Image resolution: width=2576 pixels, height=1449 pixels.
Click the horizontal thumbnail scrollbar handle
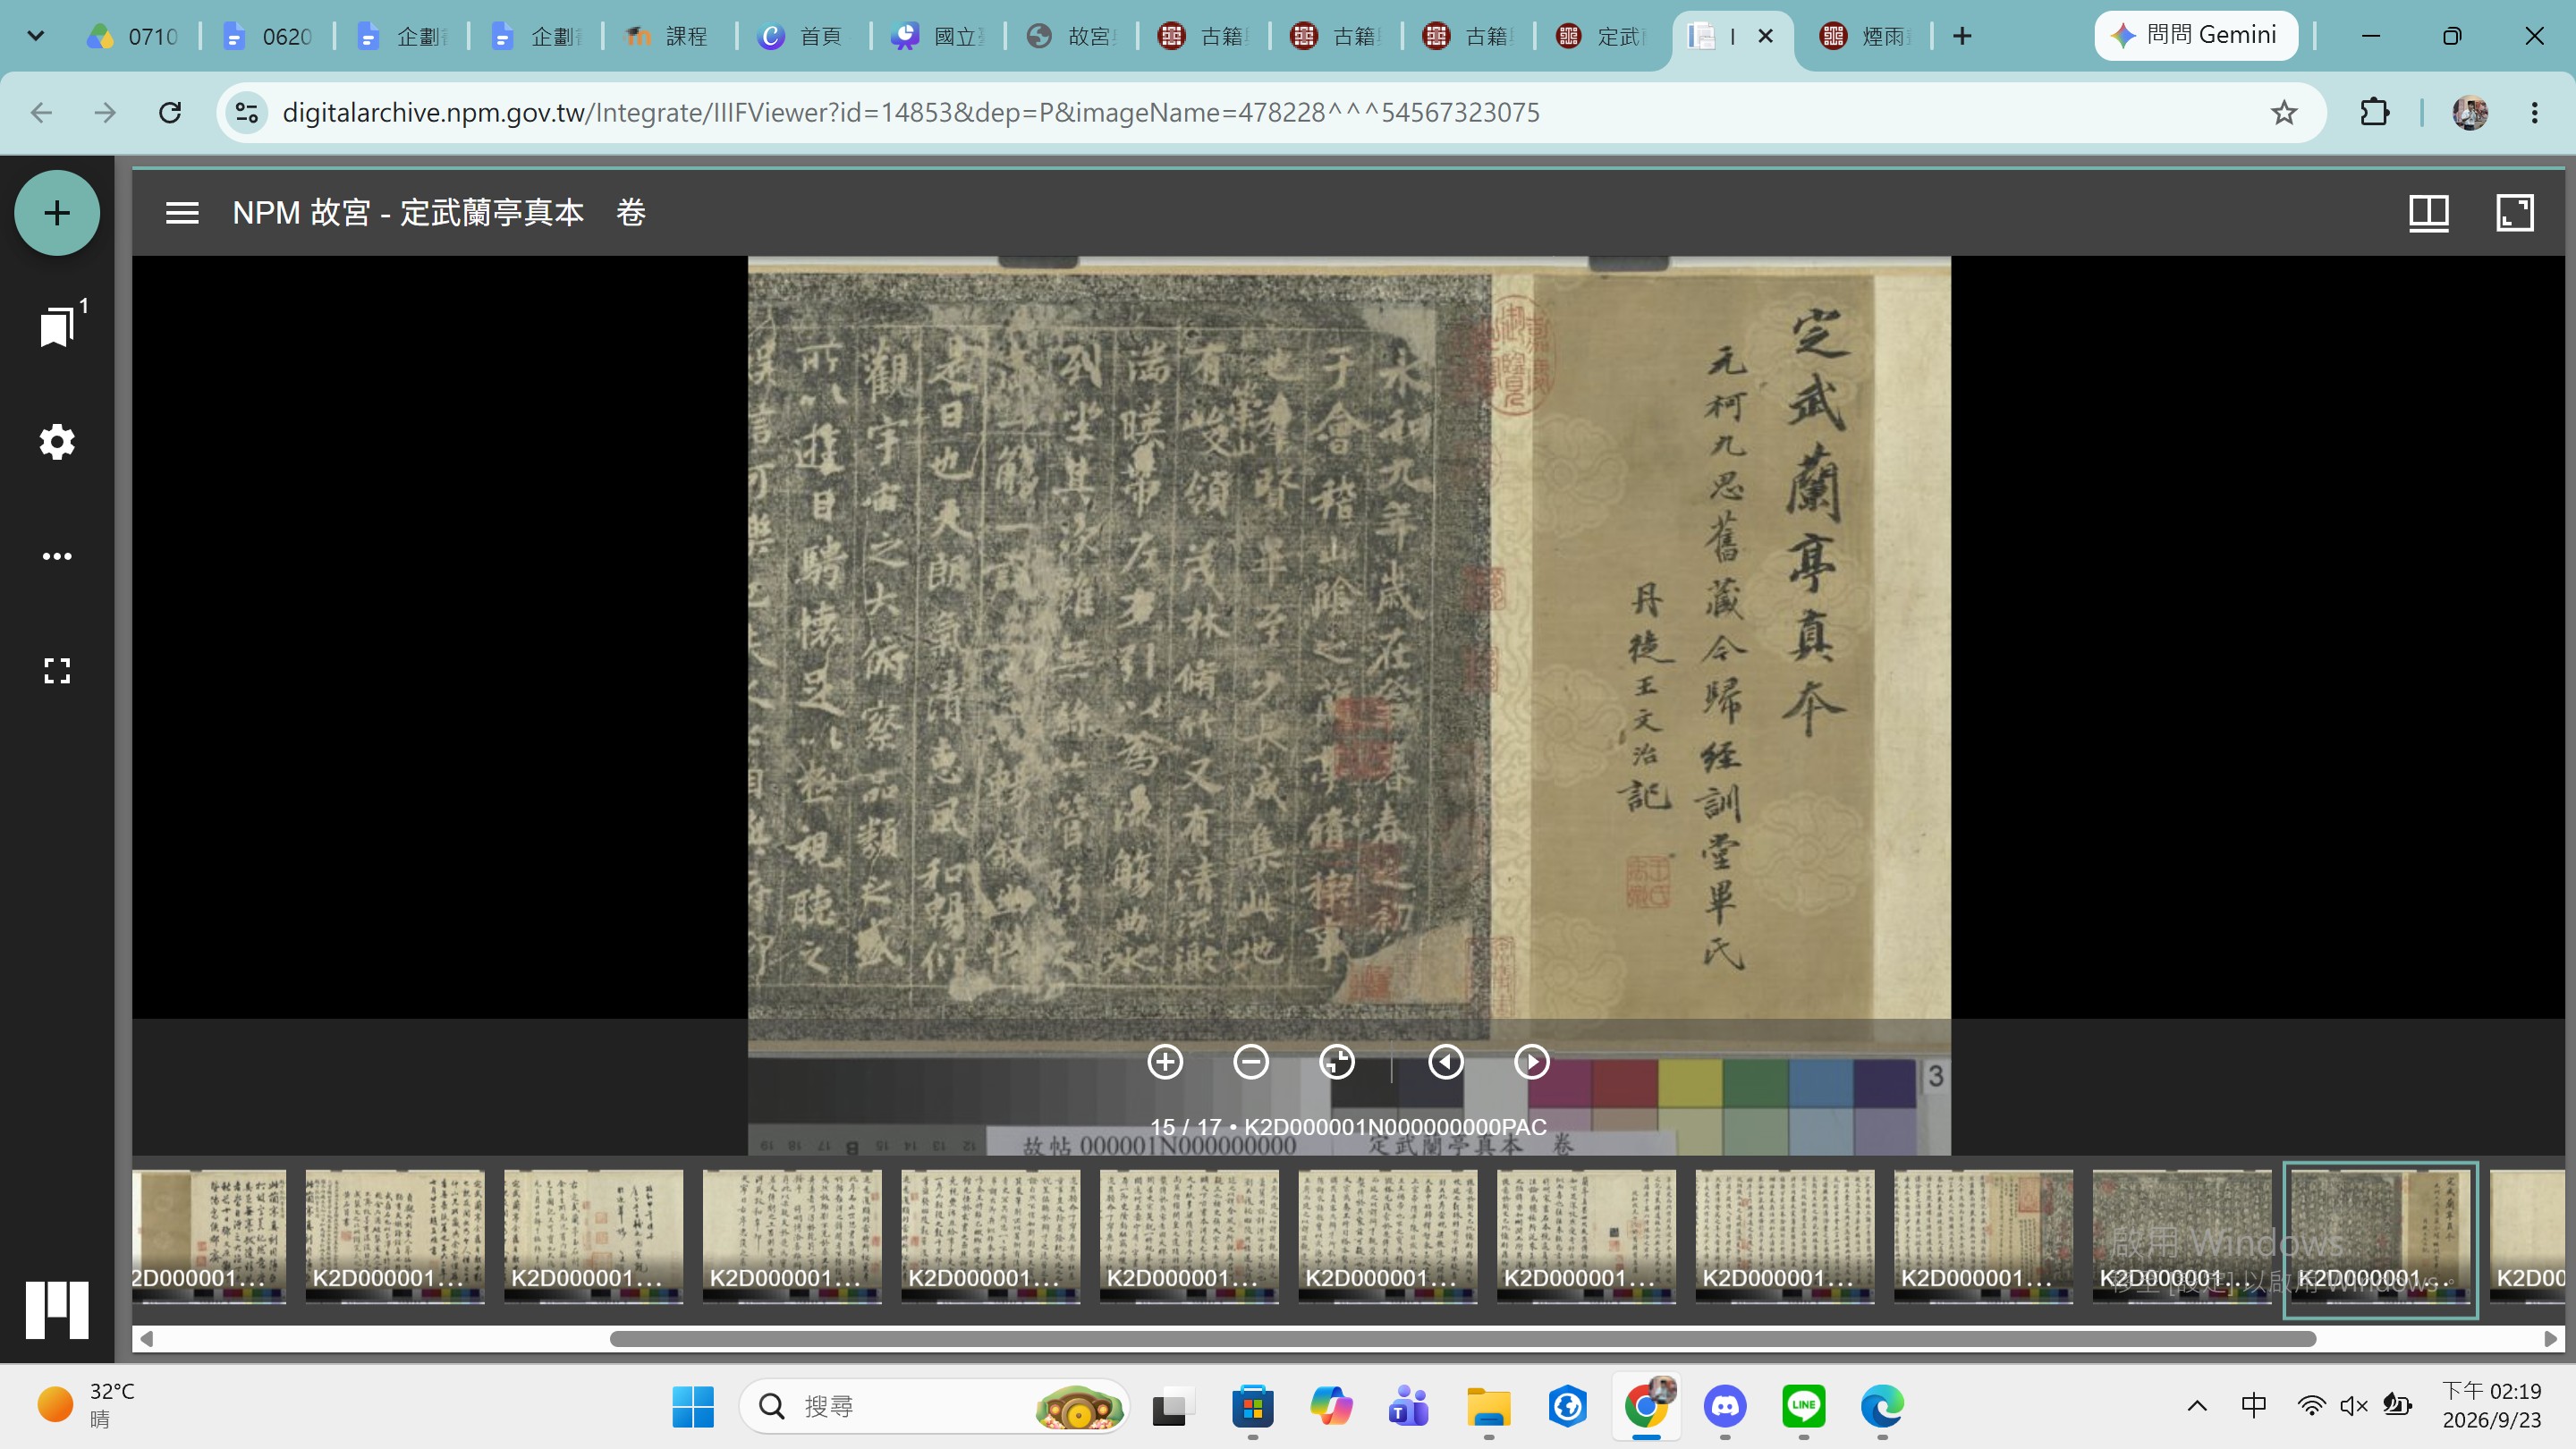(1463, 1339)
